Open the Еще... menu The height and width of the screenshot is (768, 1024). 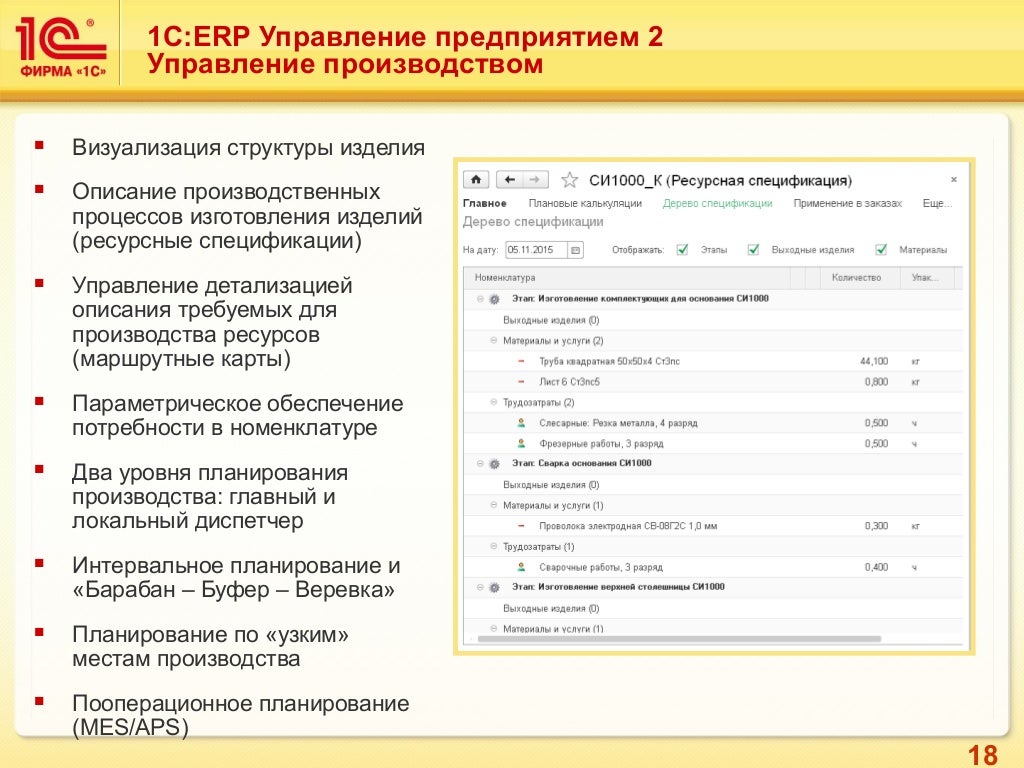(937, 204)
